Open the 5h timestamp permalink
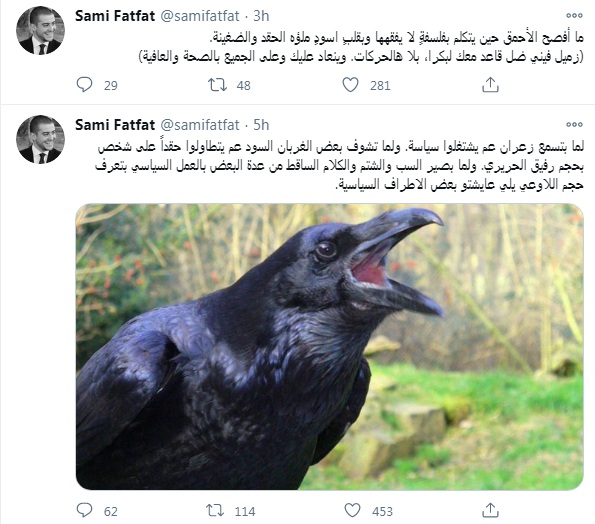Image resolution: width=595 pixels, height=524 pixels. [x=261, y=124]
